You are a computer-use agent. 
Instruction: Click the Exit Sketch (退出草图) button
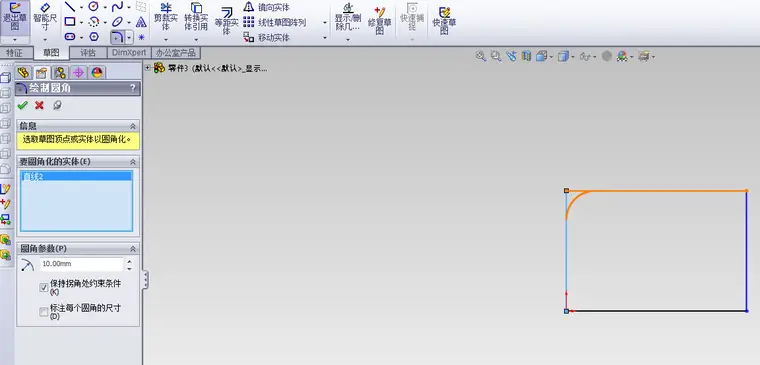pos(15,17)
